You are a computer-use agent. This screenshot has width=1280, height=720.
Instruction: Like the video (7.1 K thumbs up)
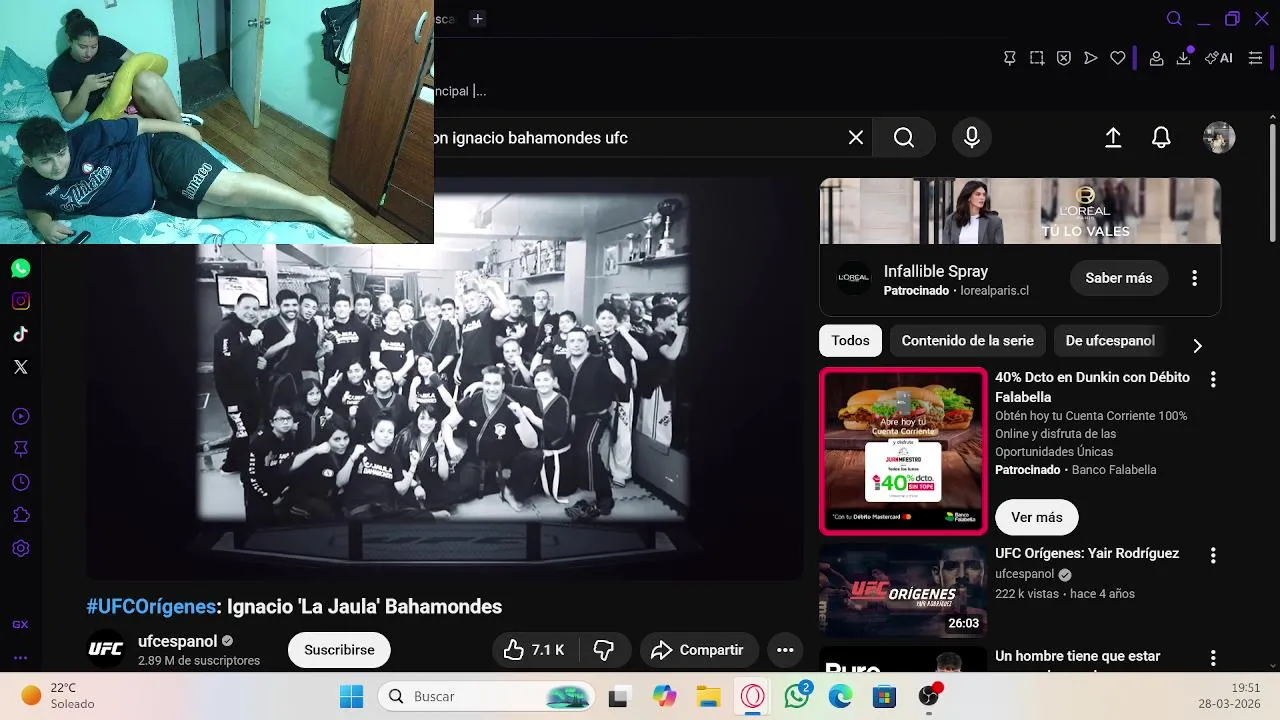point(535,650)
